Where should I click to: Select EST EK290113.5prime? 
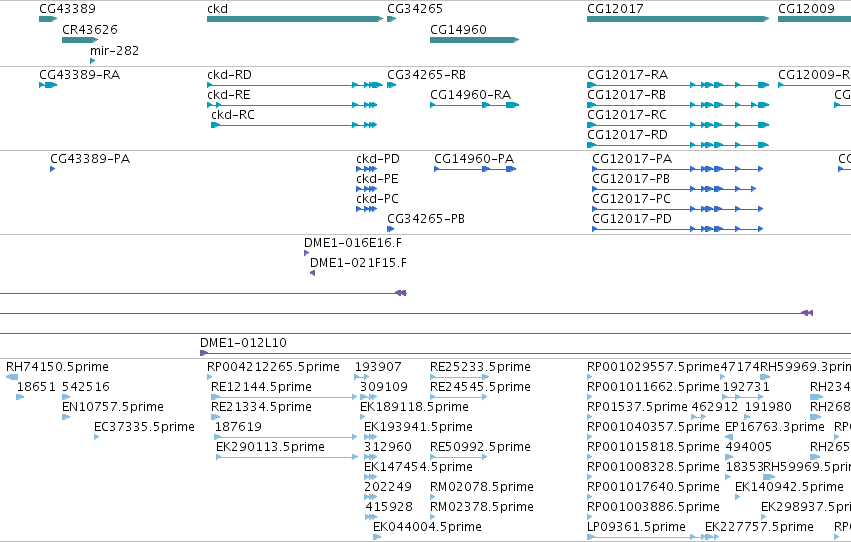coord(287,457)
